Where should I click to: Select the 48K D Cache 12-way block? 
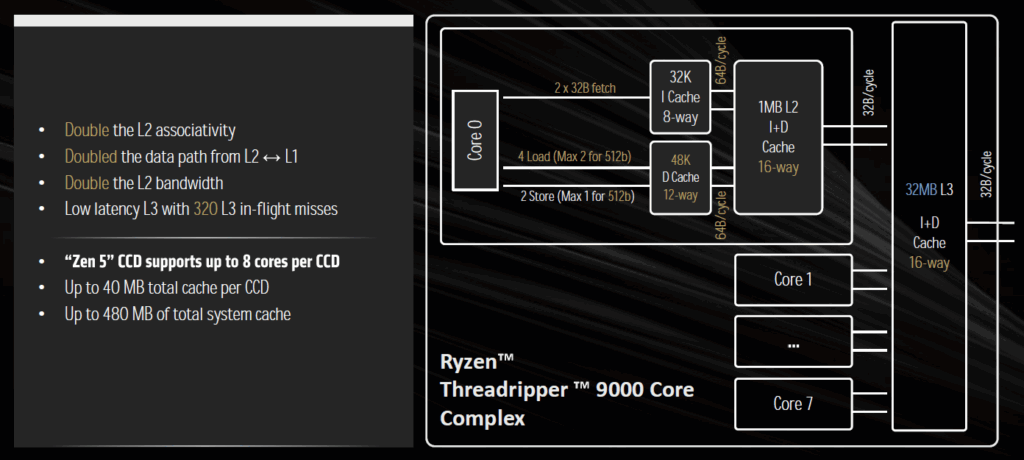coord(680,177)
